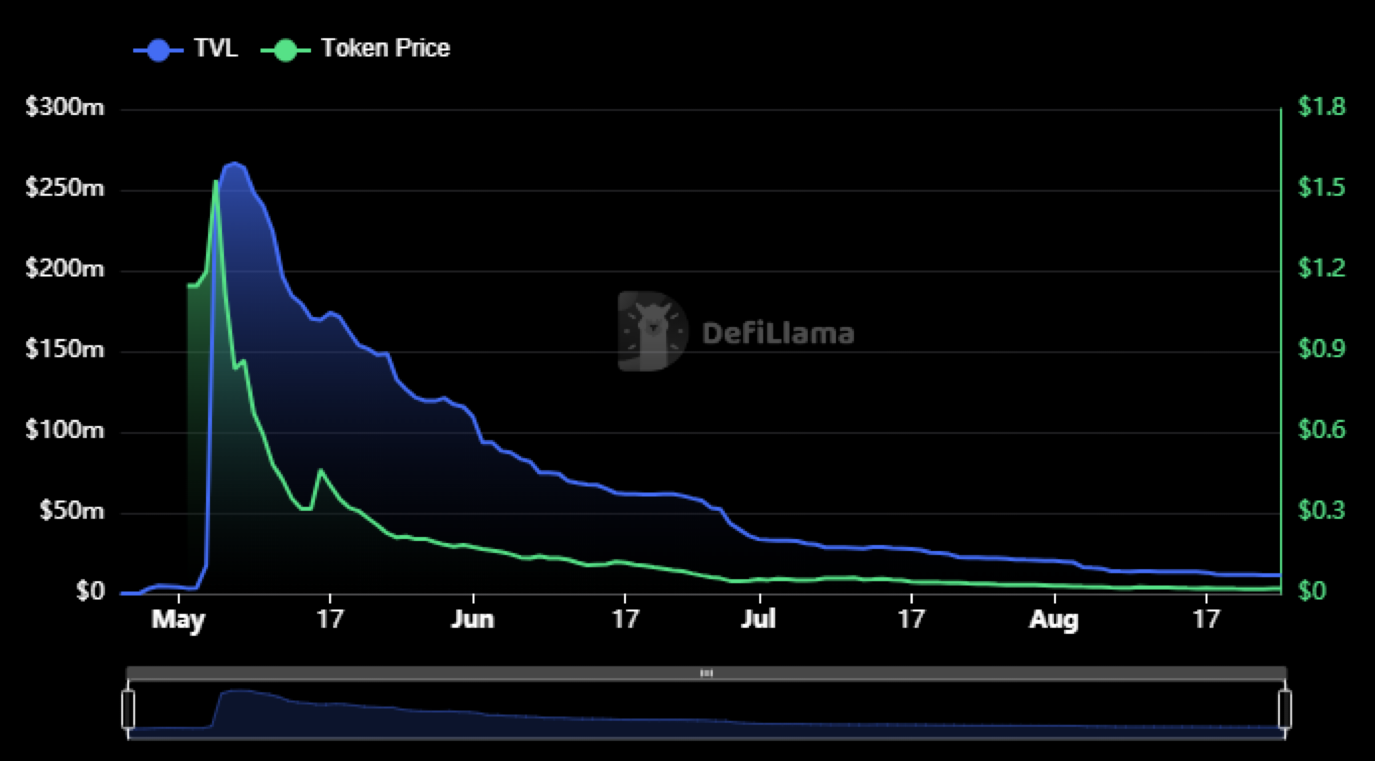This screenshot has width=1375, height=761.
Task: Hide the Token Price series via legend
Action: 285,49
